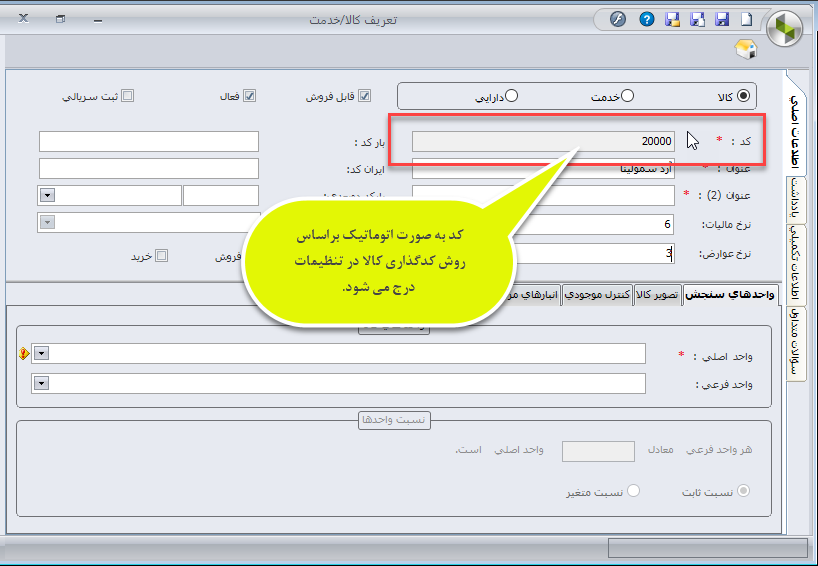Toggle the فعال checkbox
Viewport: 818px width, 566px height.
click(x=249, y=96)
